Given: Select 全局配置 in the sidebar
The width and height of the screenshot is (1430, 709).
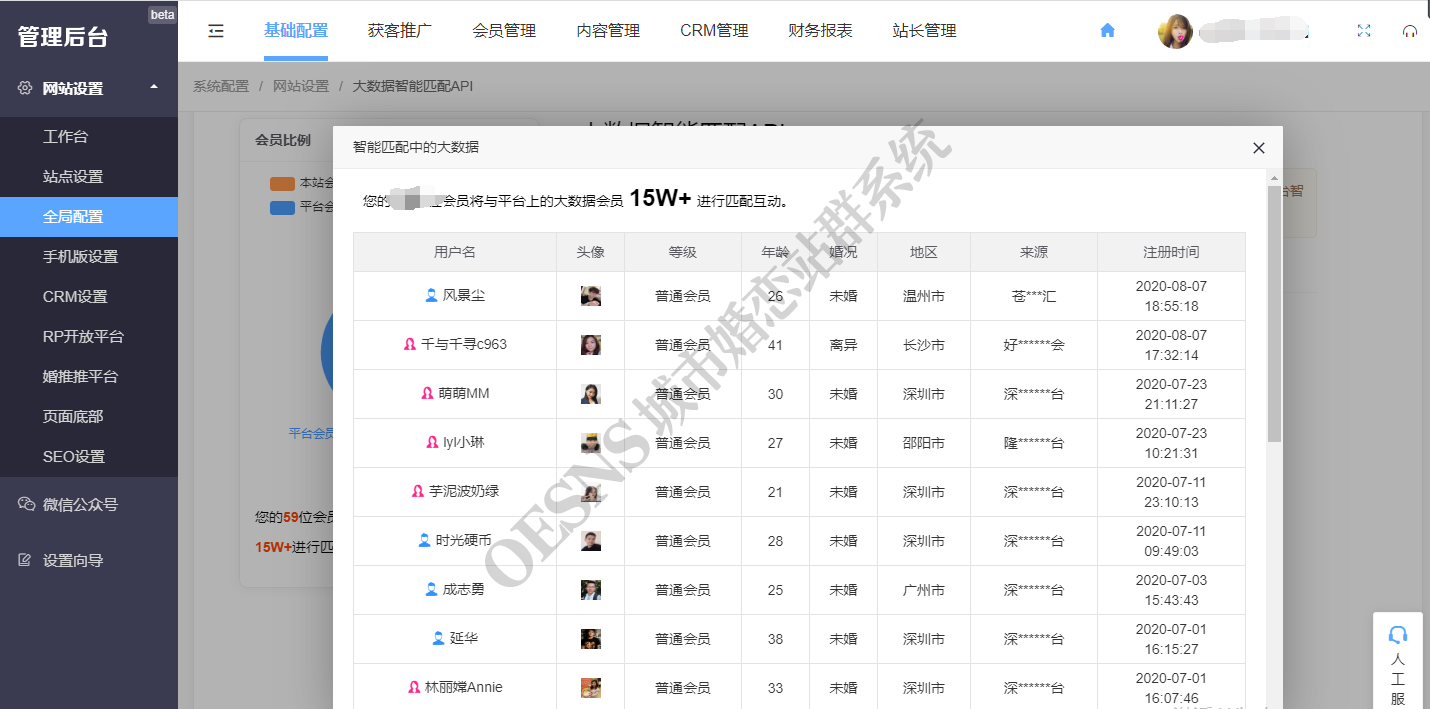Looking at the screenshot, I should pos(89,217).
